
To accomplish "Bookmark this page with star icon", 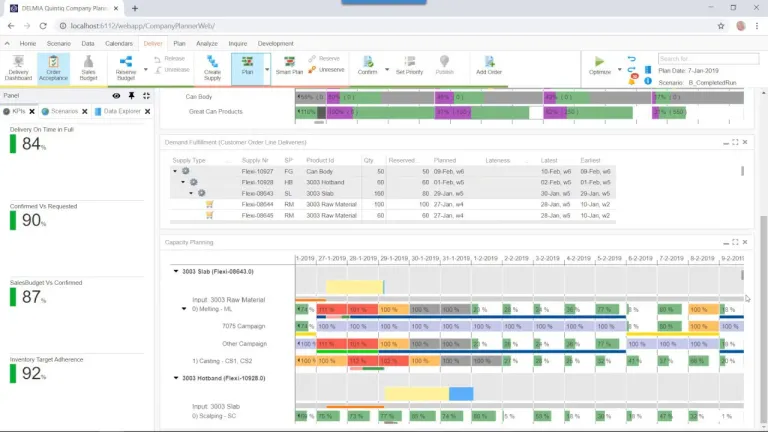I will coord(721,26).
